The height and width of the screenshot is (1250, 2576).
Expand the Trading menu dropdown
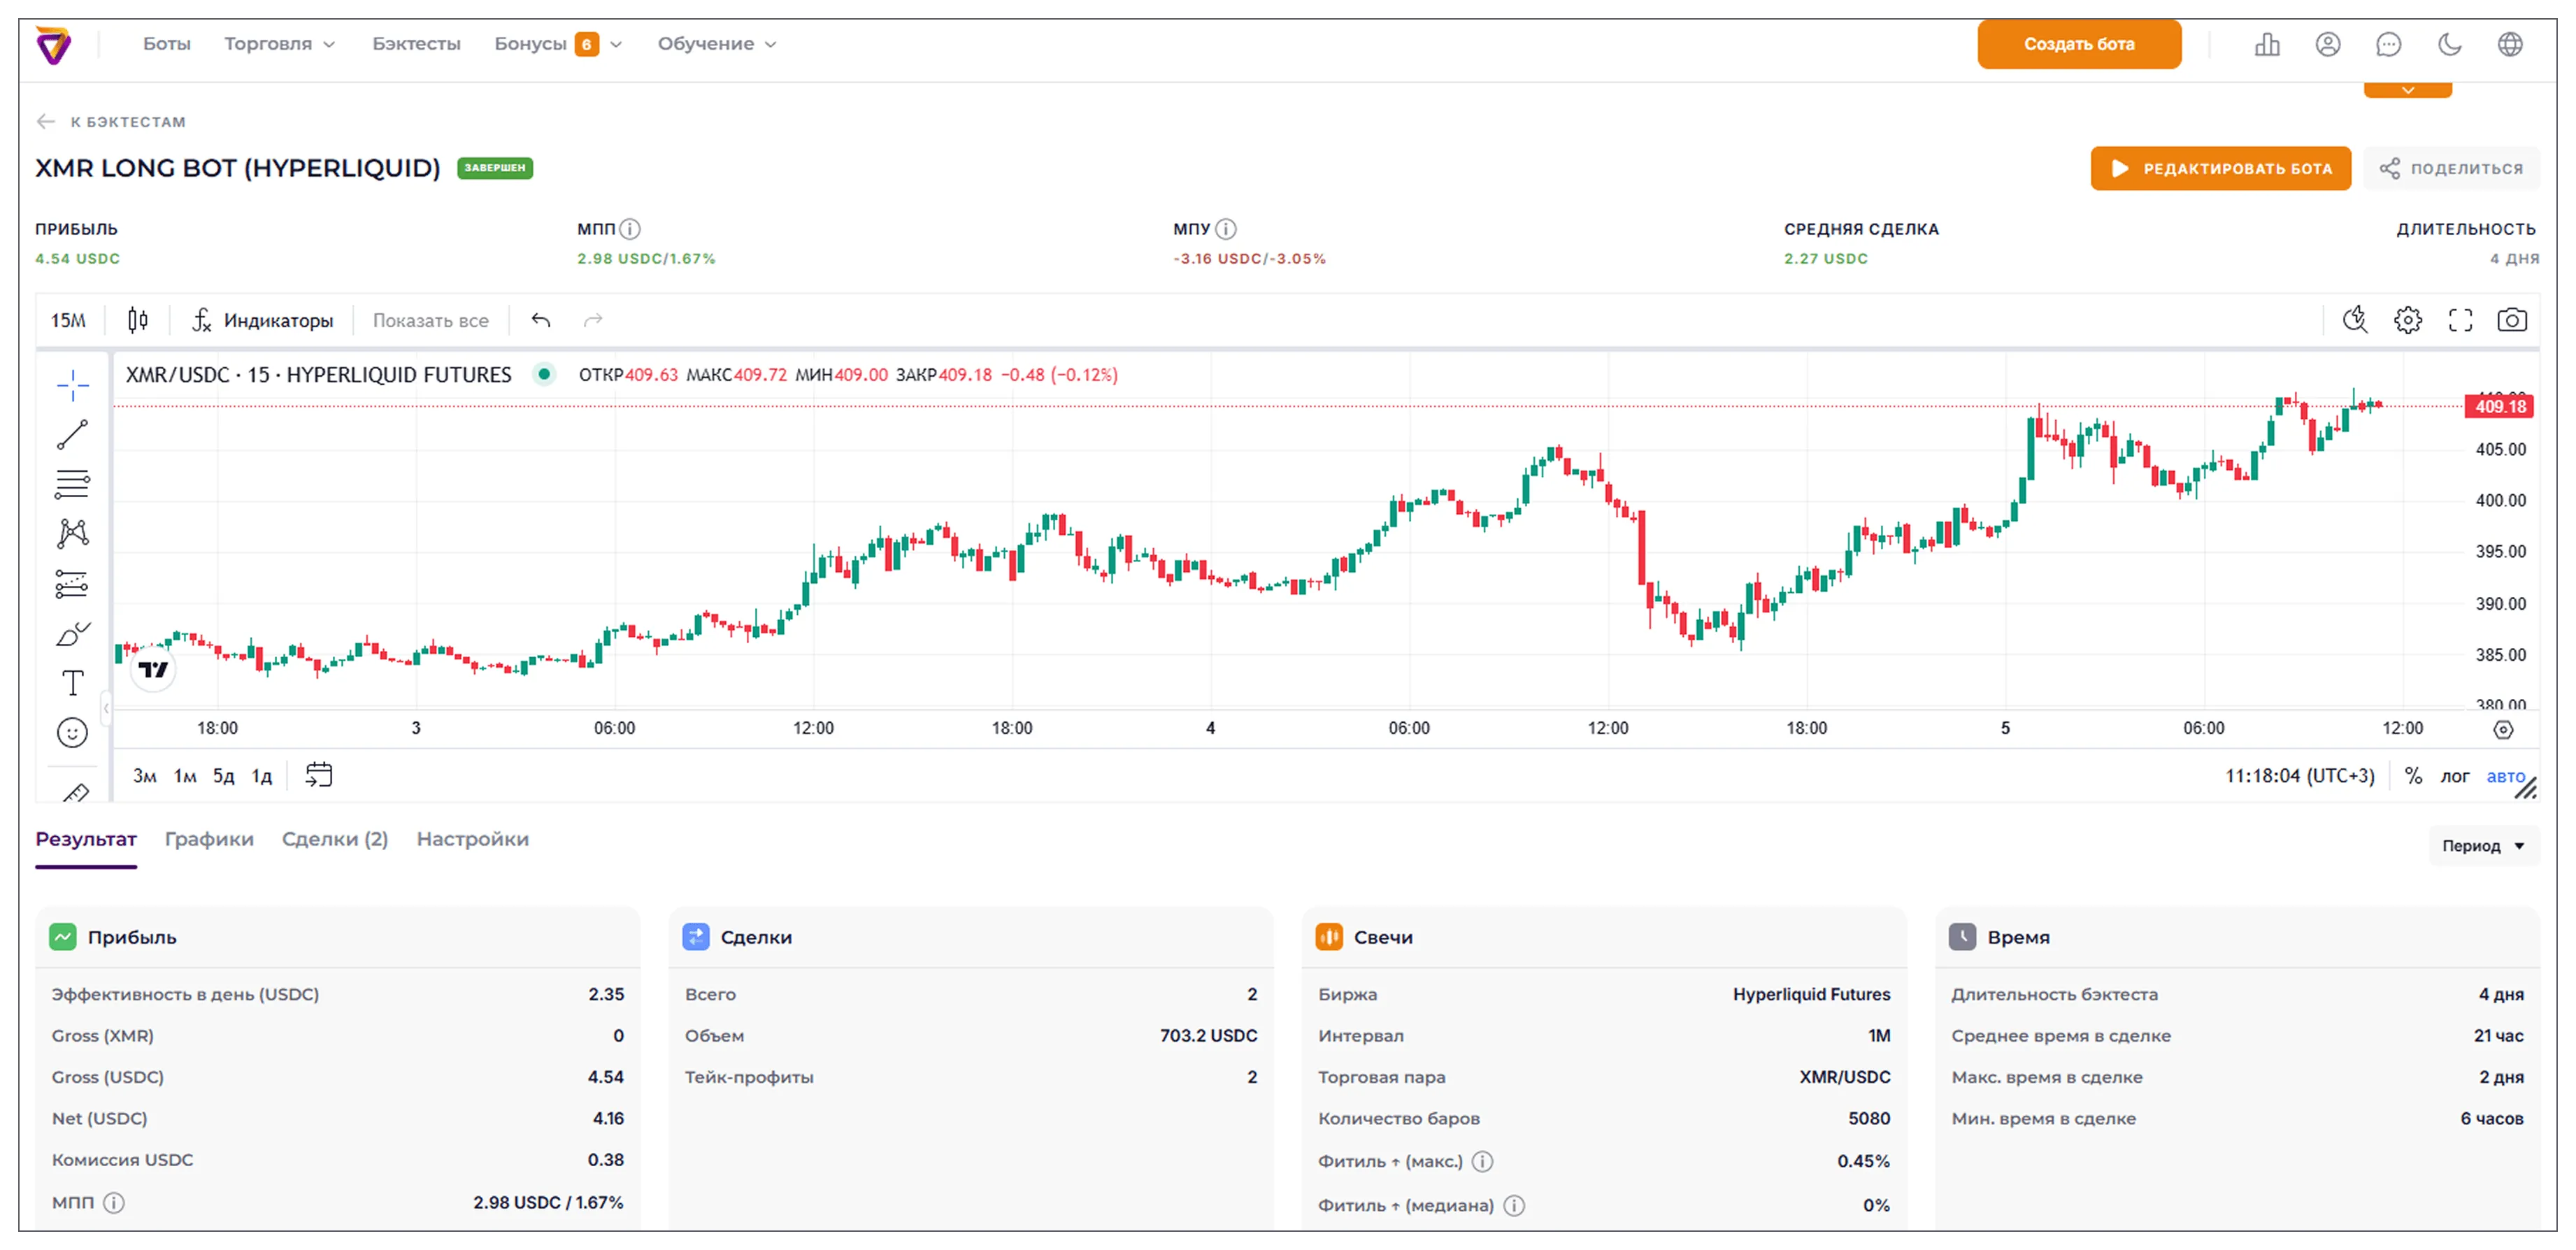coord(280,44)
